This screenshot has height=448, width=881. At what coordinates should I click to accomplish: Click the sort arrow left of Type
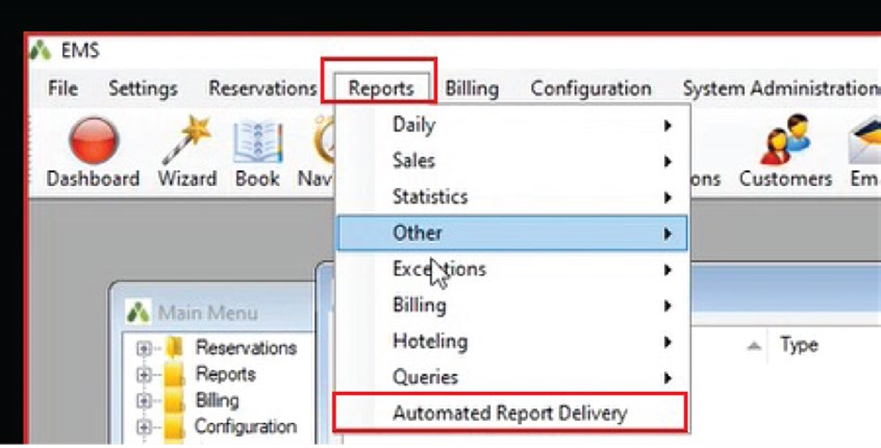tap(754, 346)
